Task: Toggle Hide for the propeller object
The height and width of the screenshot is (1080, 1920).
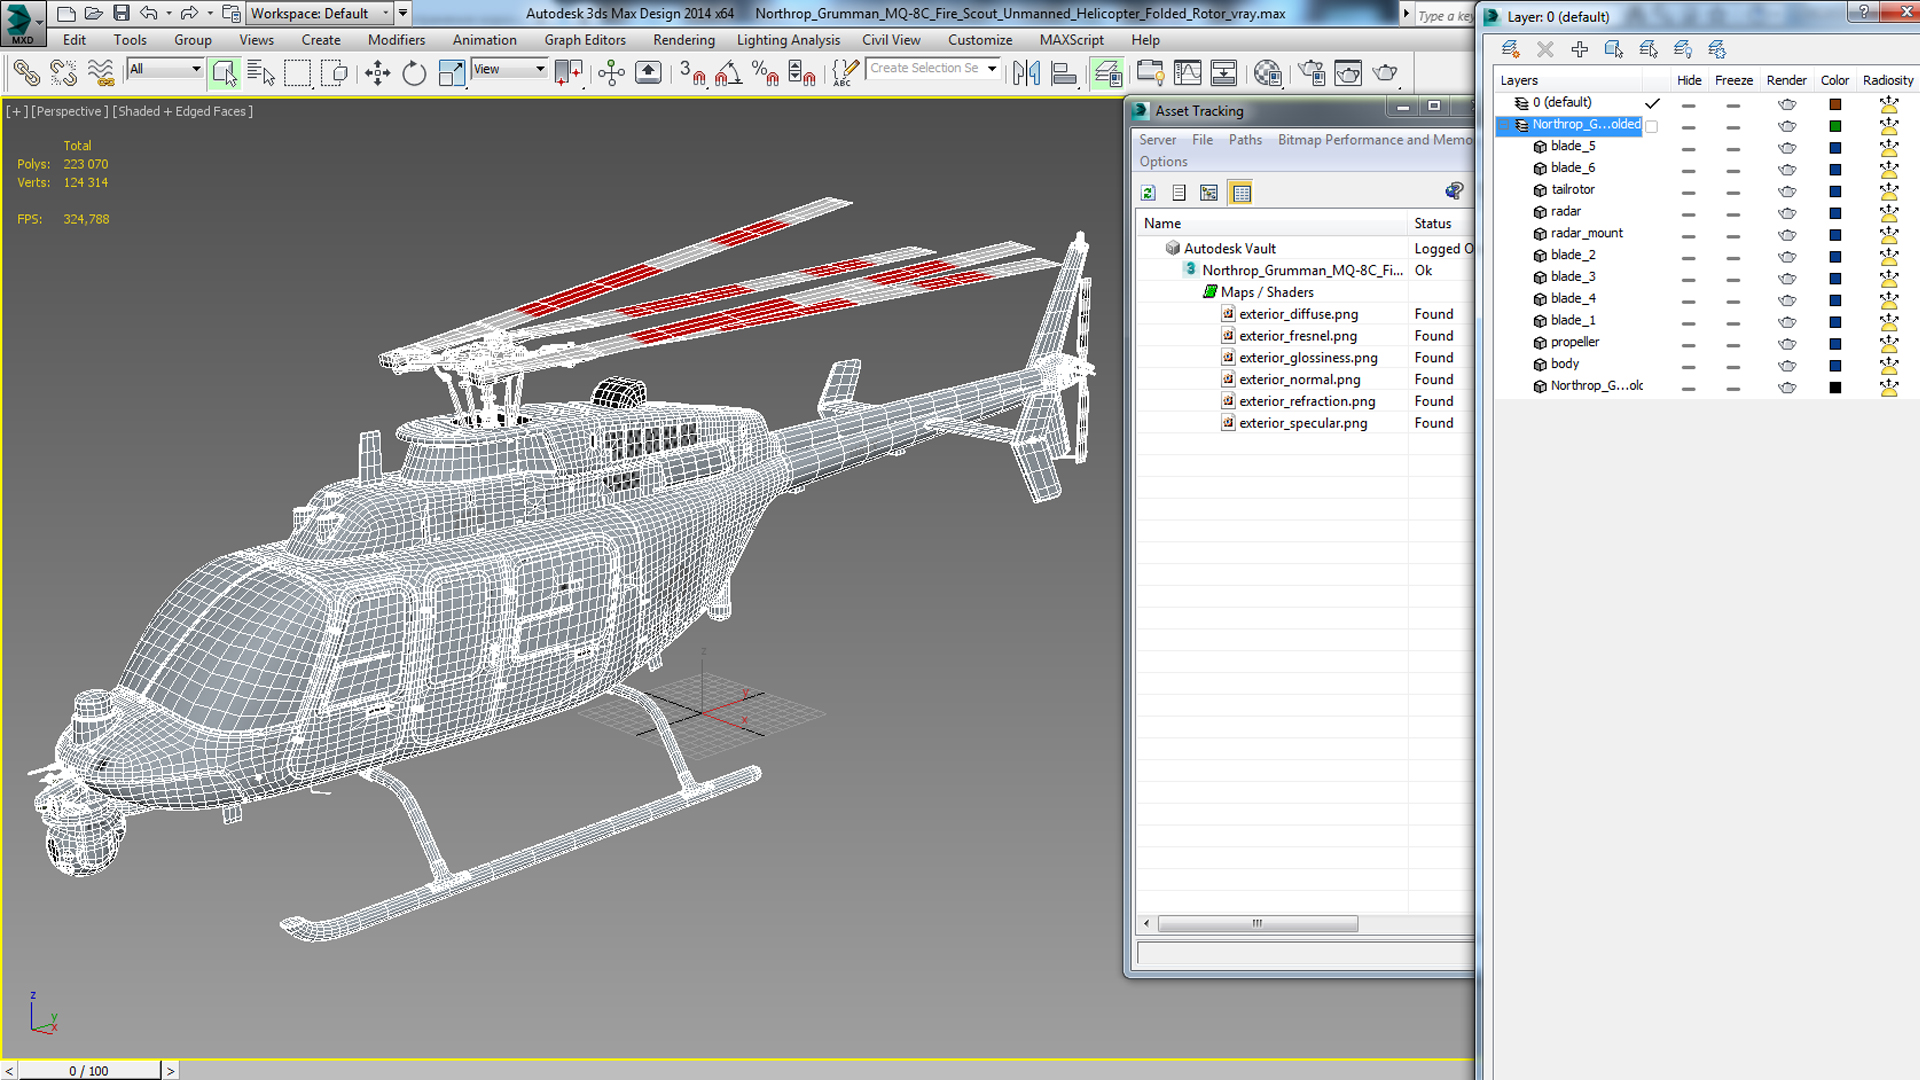Action: click(1688, 345)
